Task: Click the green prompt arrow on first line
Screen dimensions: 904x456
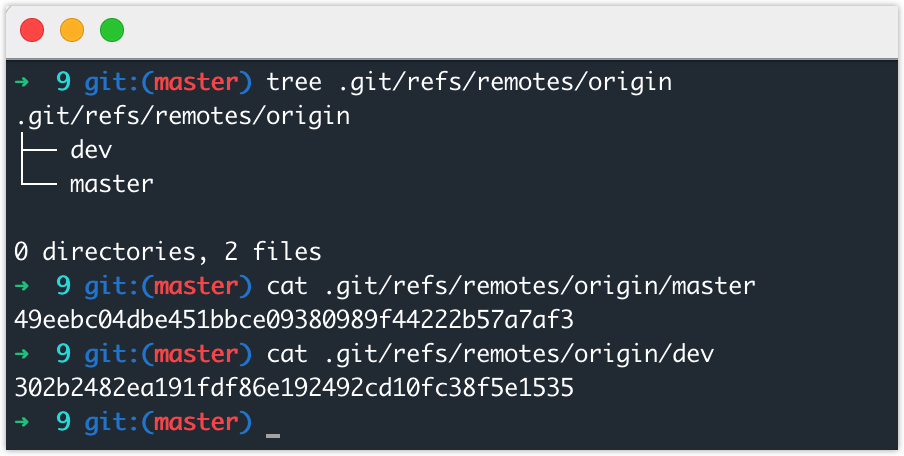Action: (x=21, y=82)
